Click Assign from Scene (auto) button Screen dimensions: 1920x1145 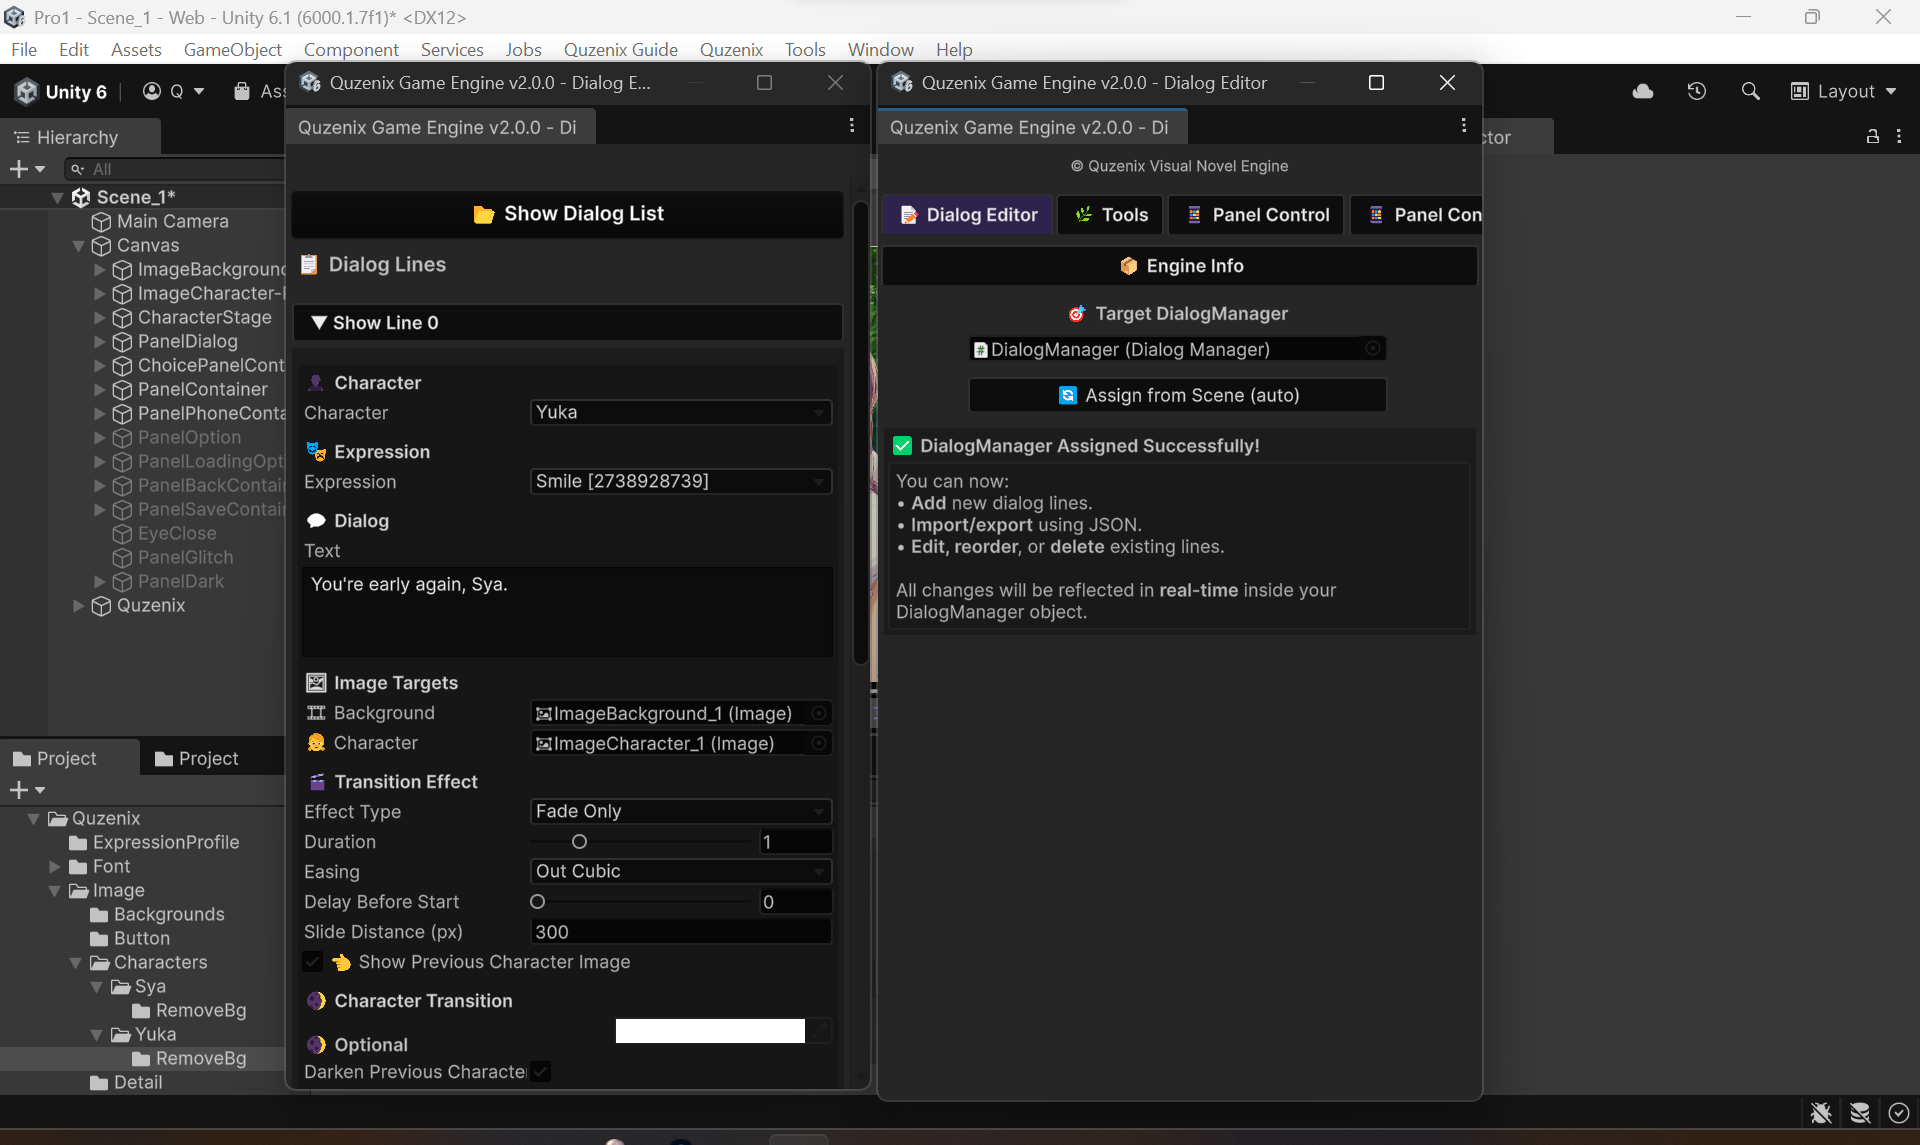point(1178,394)
